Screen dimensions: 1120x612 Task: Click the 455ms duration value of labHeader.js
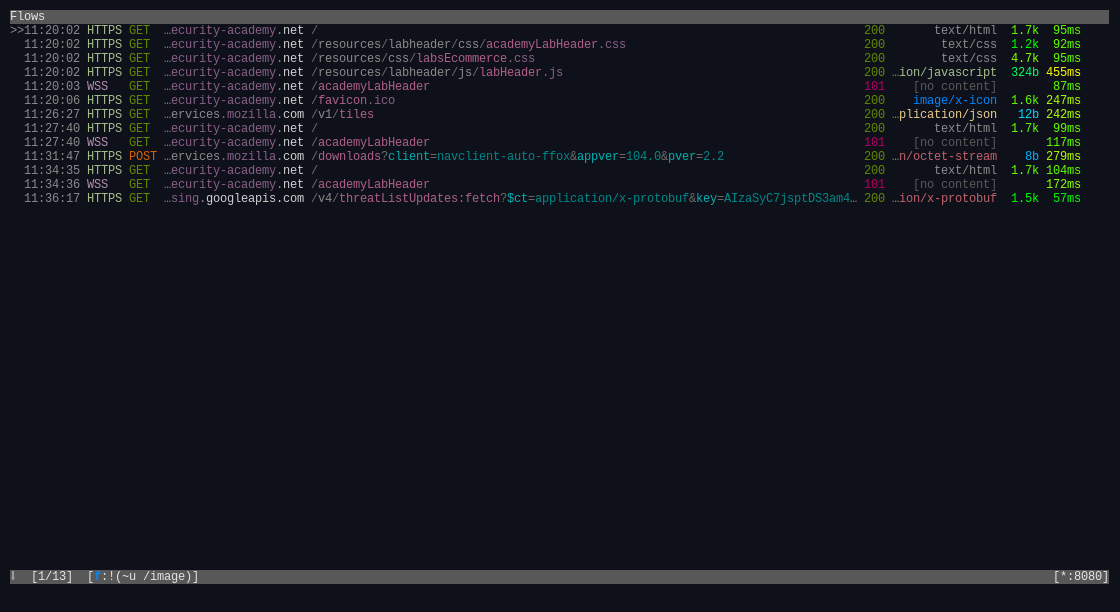1063,72
